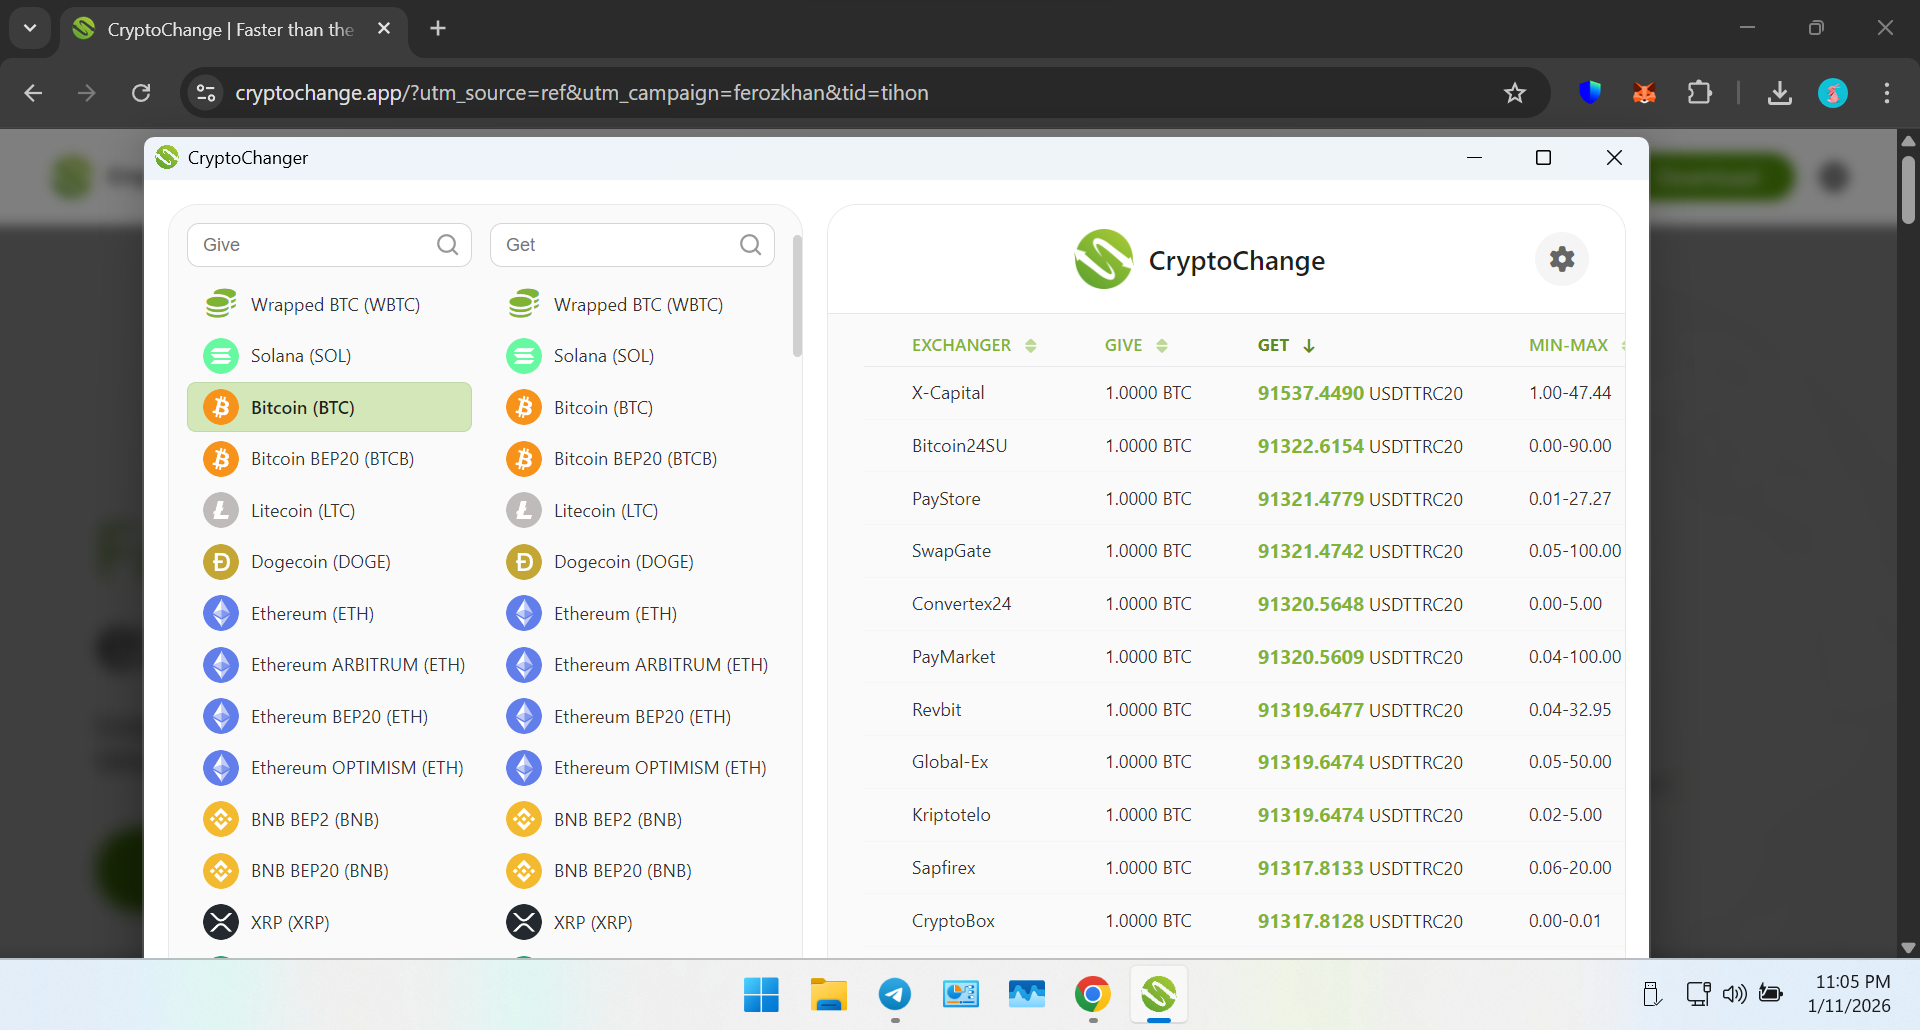Open the PayMarket exchanger offer
This screenshot has height=1030, width=1920.
click(1244, 657)
